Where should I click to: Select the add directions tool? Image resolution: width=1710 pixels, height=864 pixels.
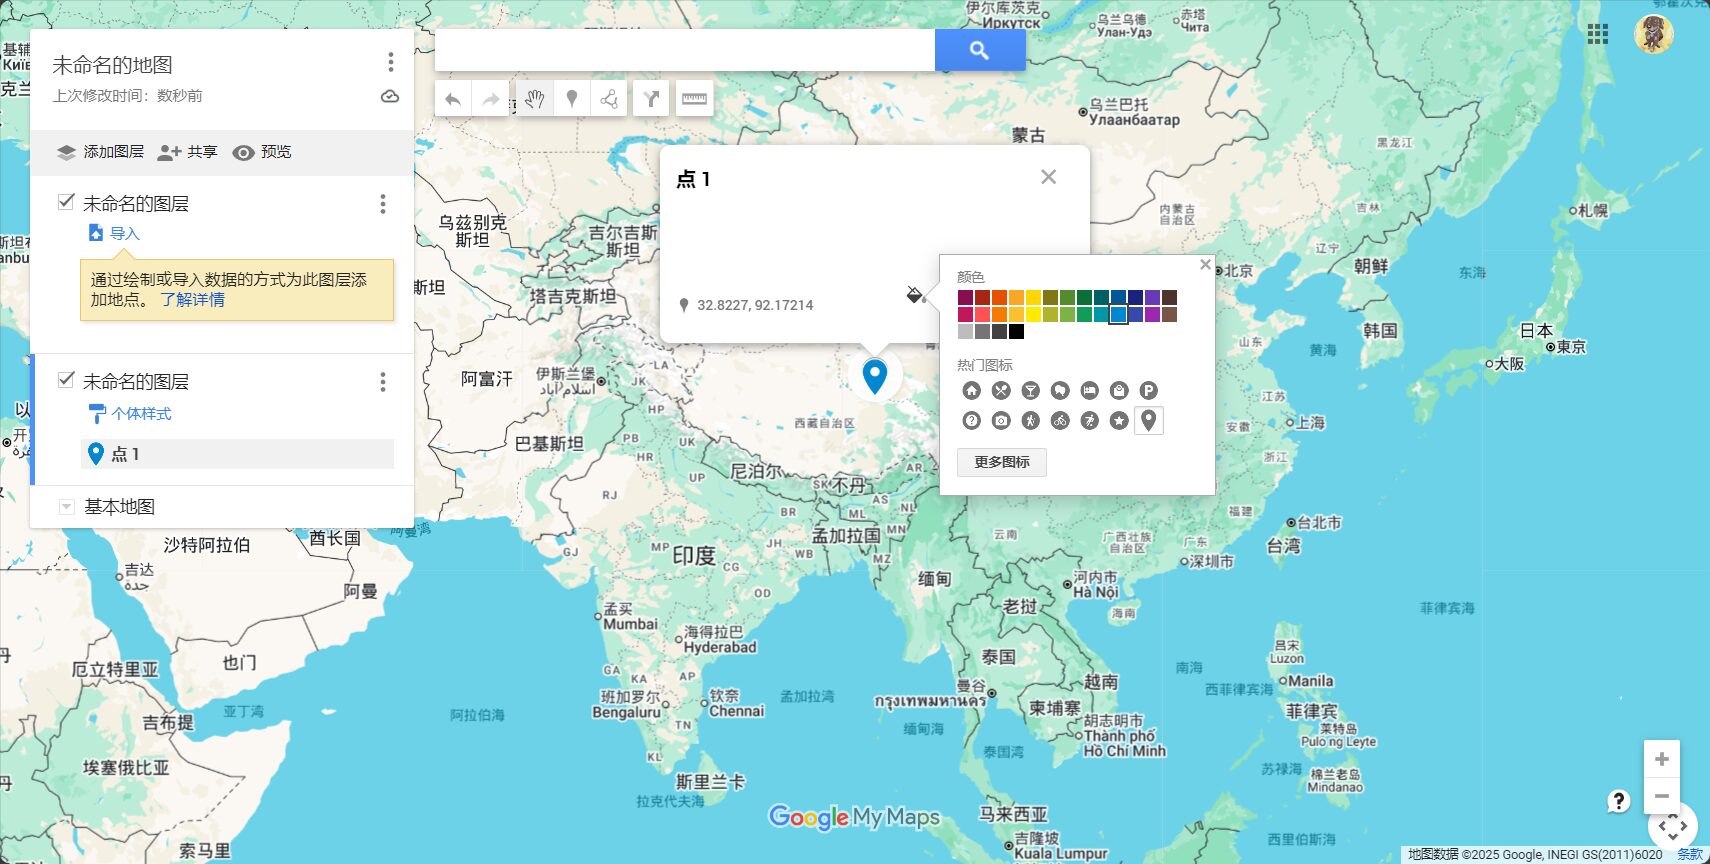651,99
